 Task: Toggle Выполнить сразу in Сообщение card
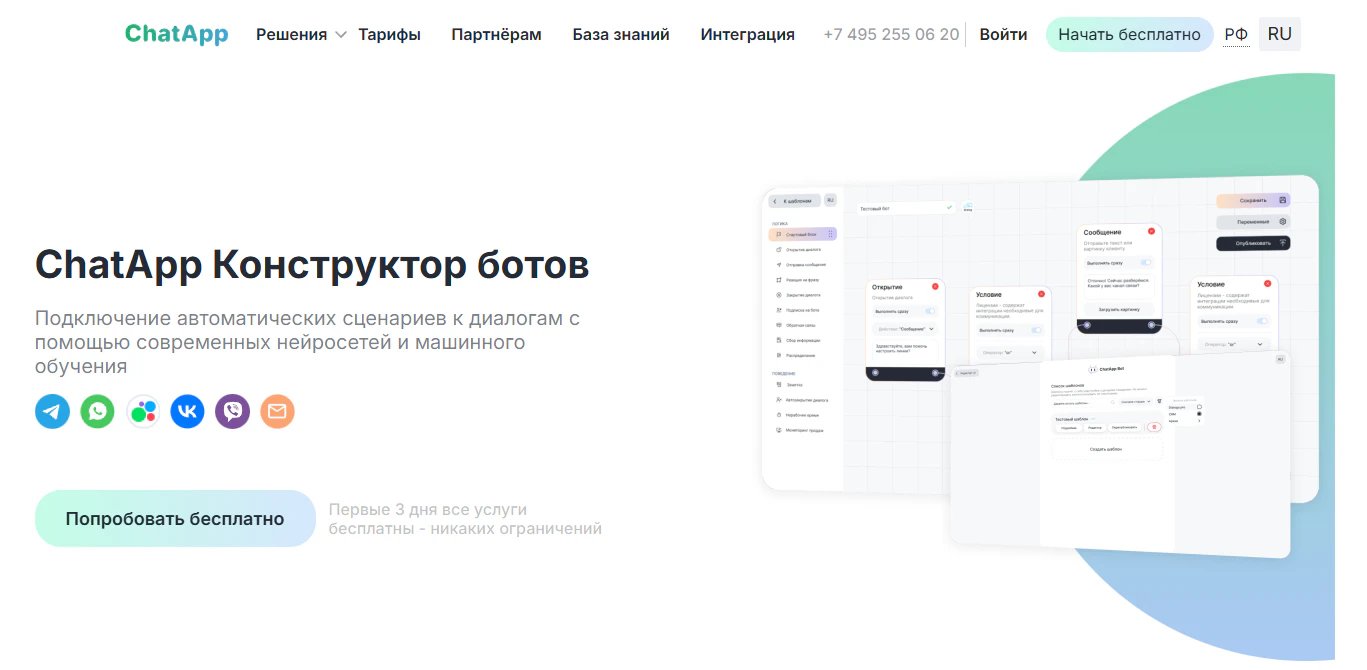coord(1146,262)
